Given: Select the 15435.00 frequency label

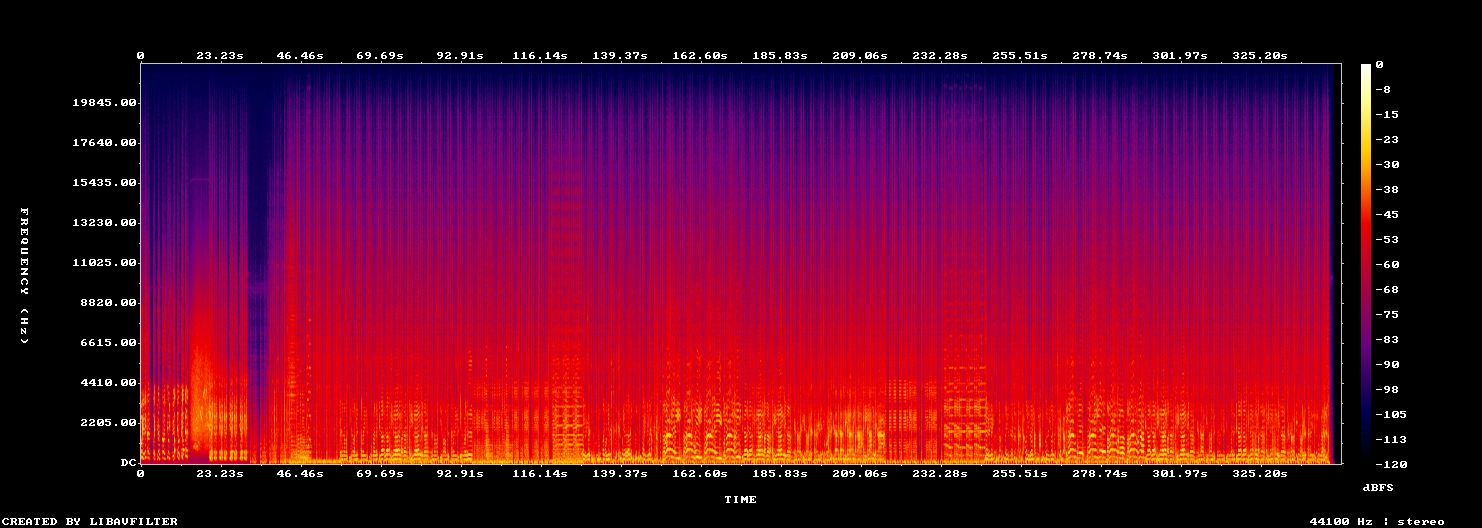Looking at the screenshot, I should 105,183.
